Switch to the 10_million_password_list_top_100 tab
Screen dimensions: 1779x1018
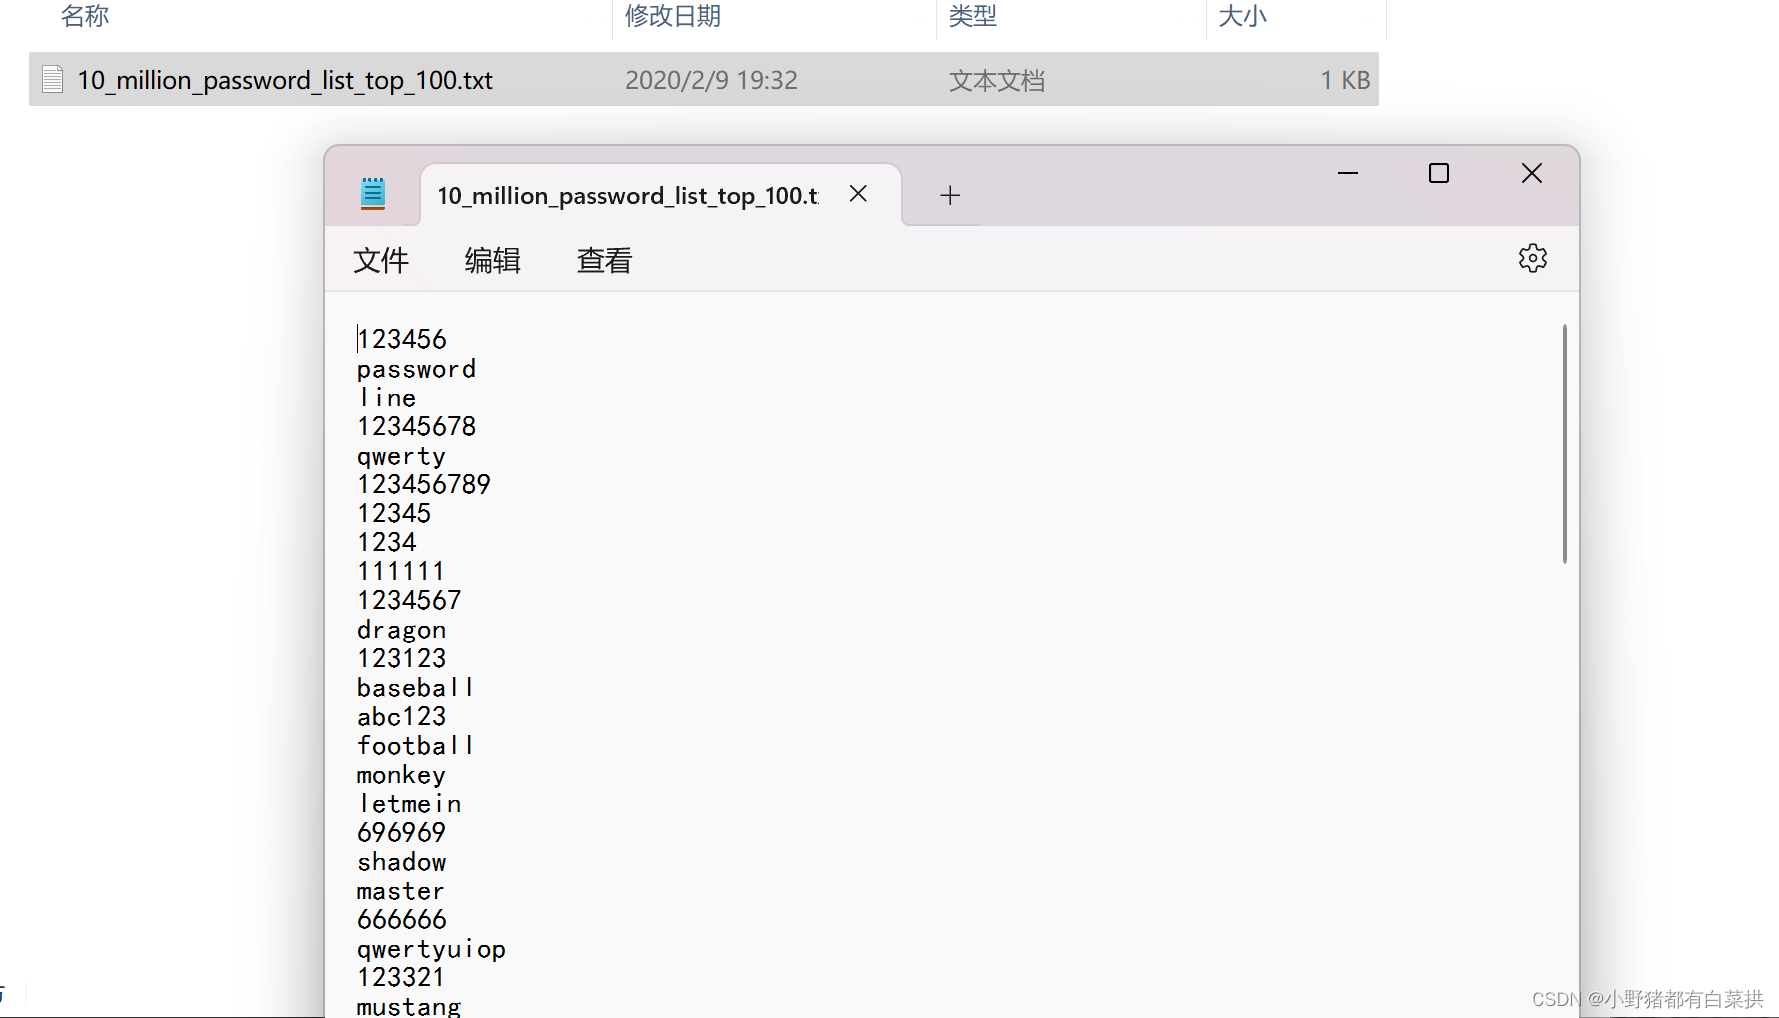pyautogui.click(x=627, y=194)
